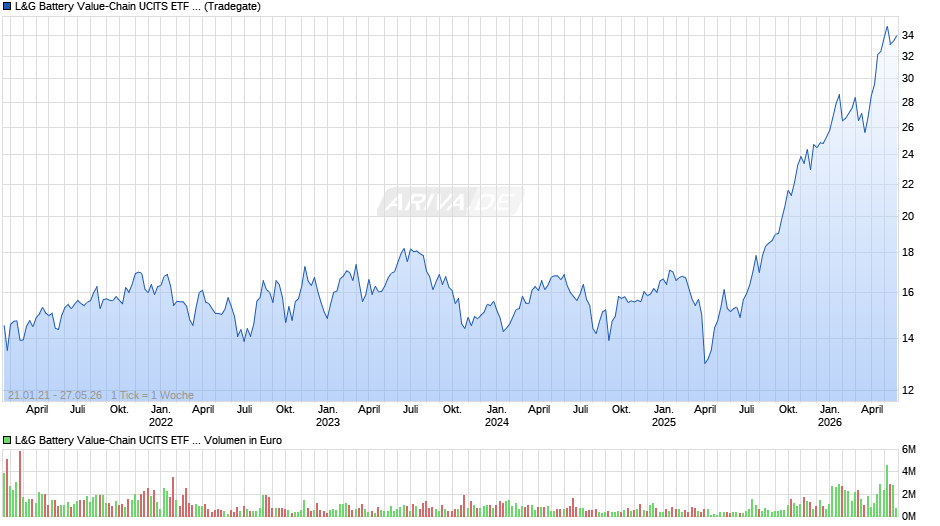Click the date range text '21.01.21 - 27.05.26'
This screenshot has width=940, height=526.
click(55, 395)
